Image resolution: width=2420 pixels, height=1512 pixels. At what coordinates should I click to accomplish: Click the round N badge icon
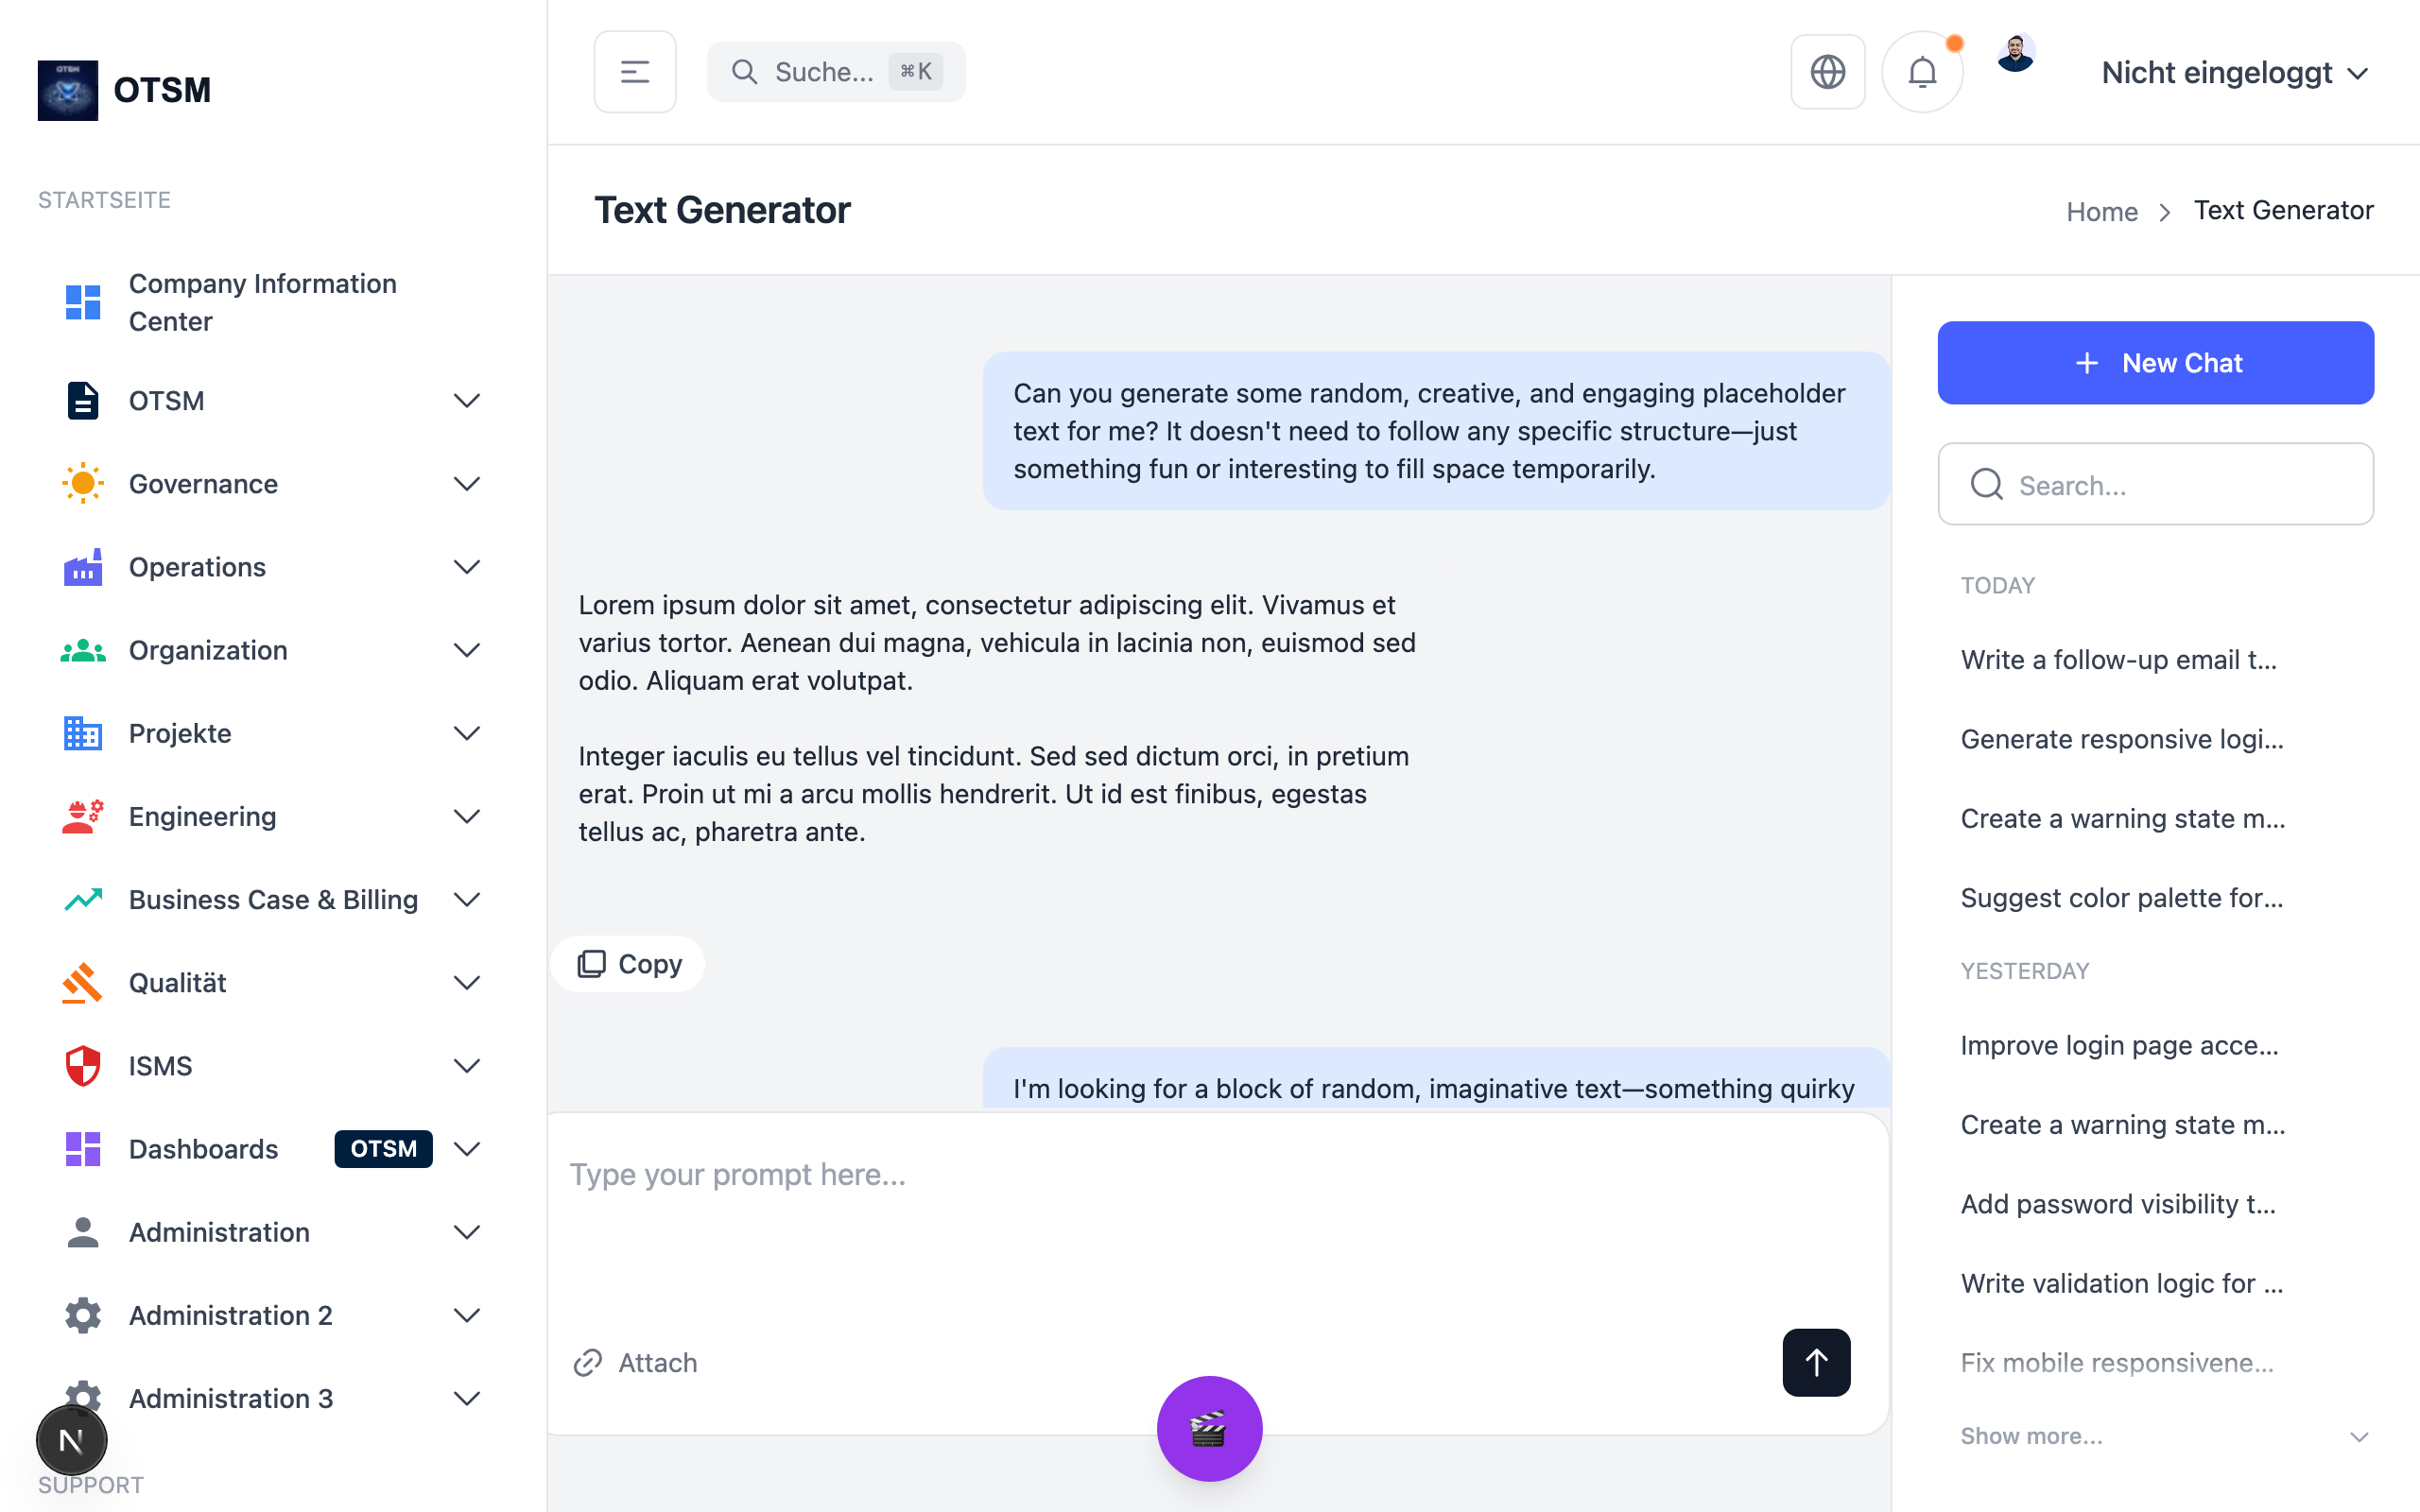(x=71, y=1440)
